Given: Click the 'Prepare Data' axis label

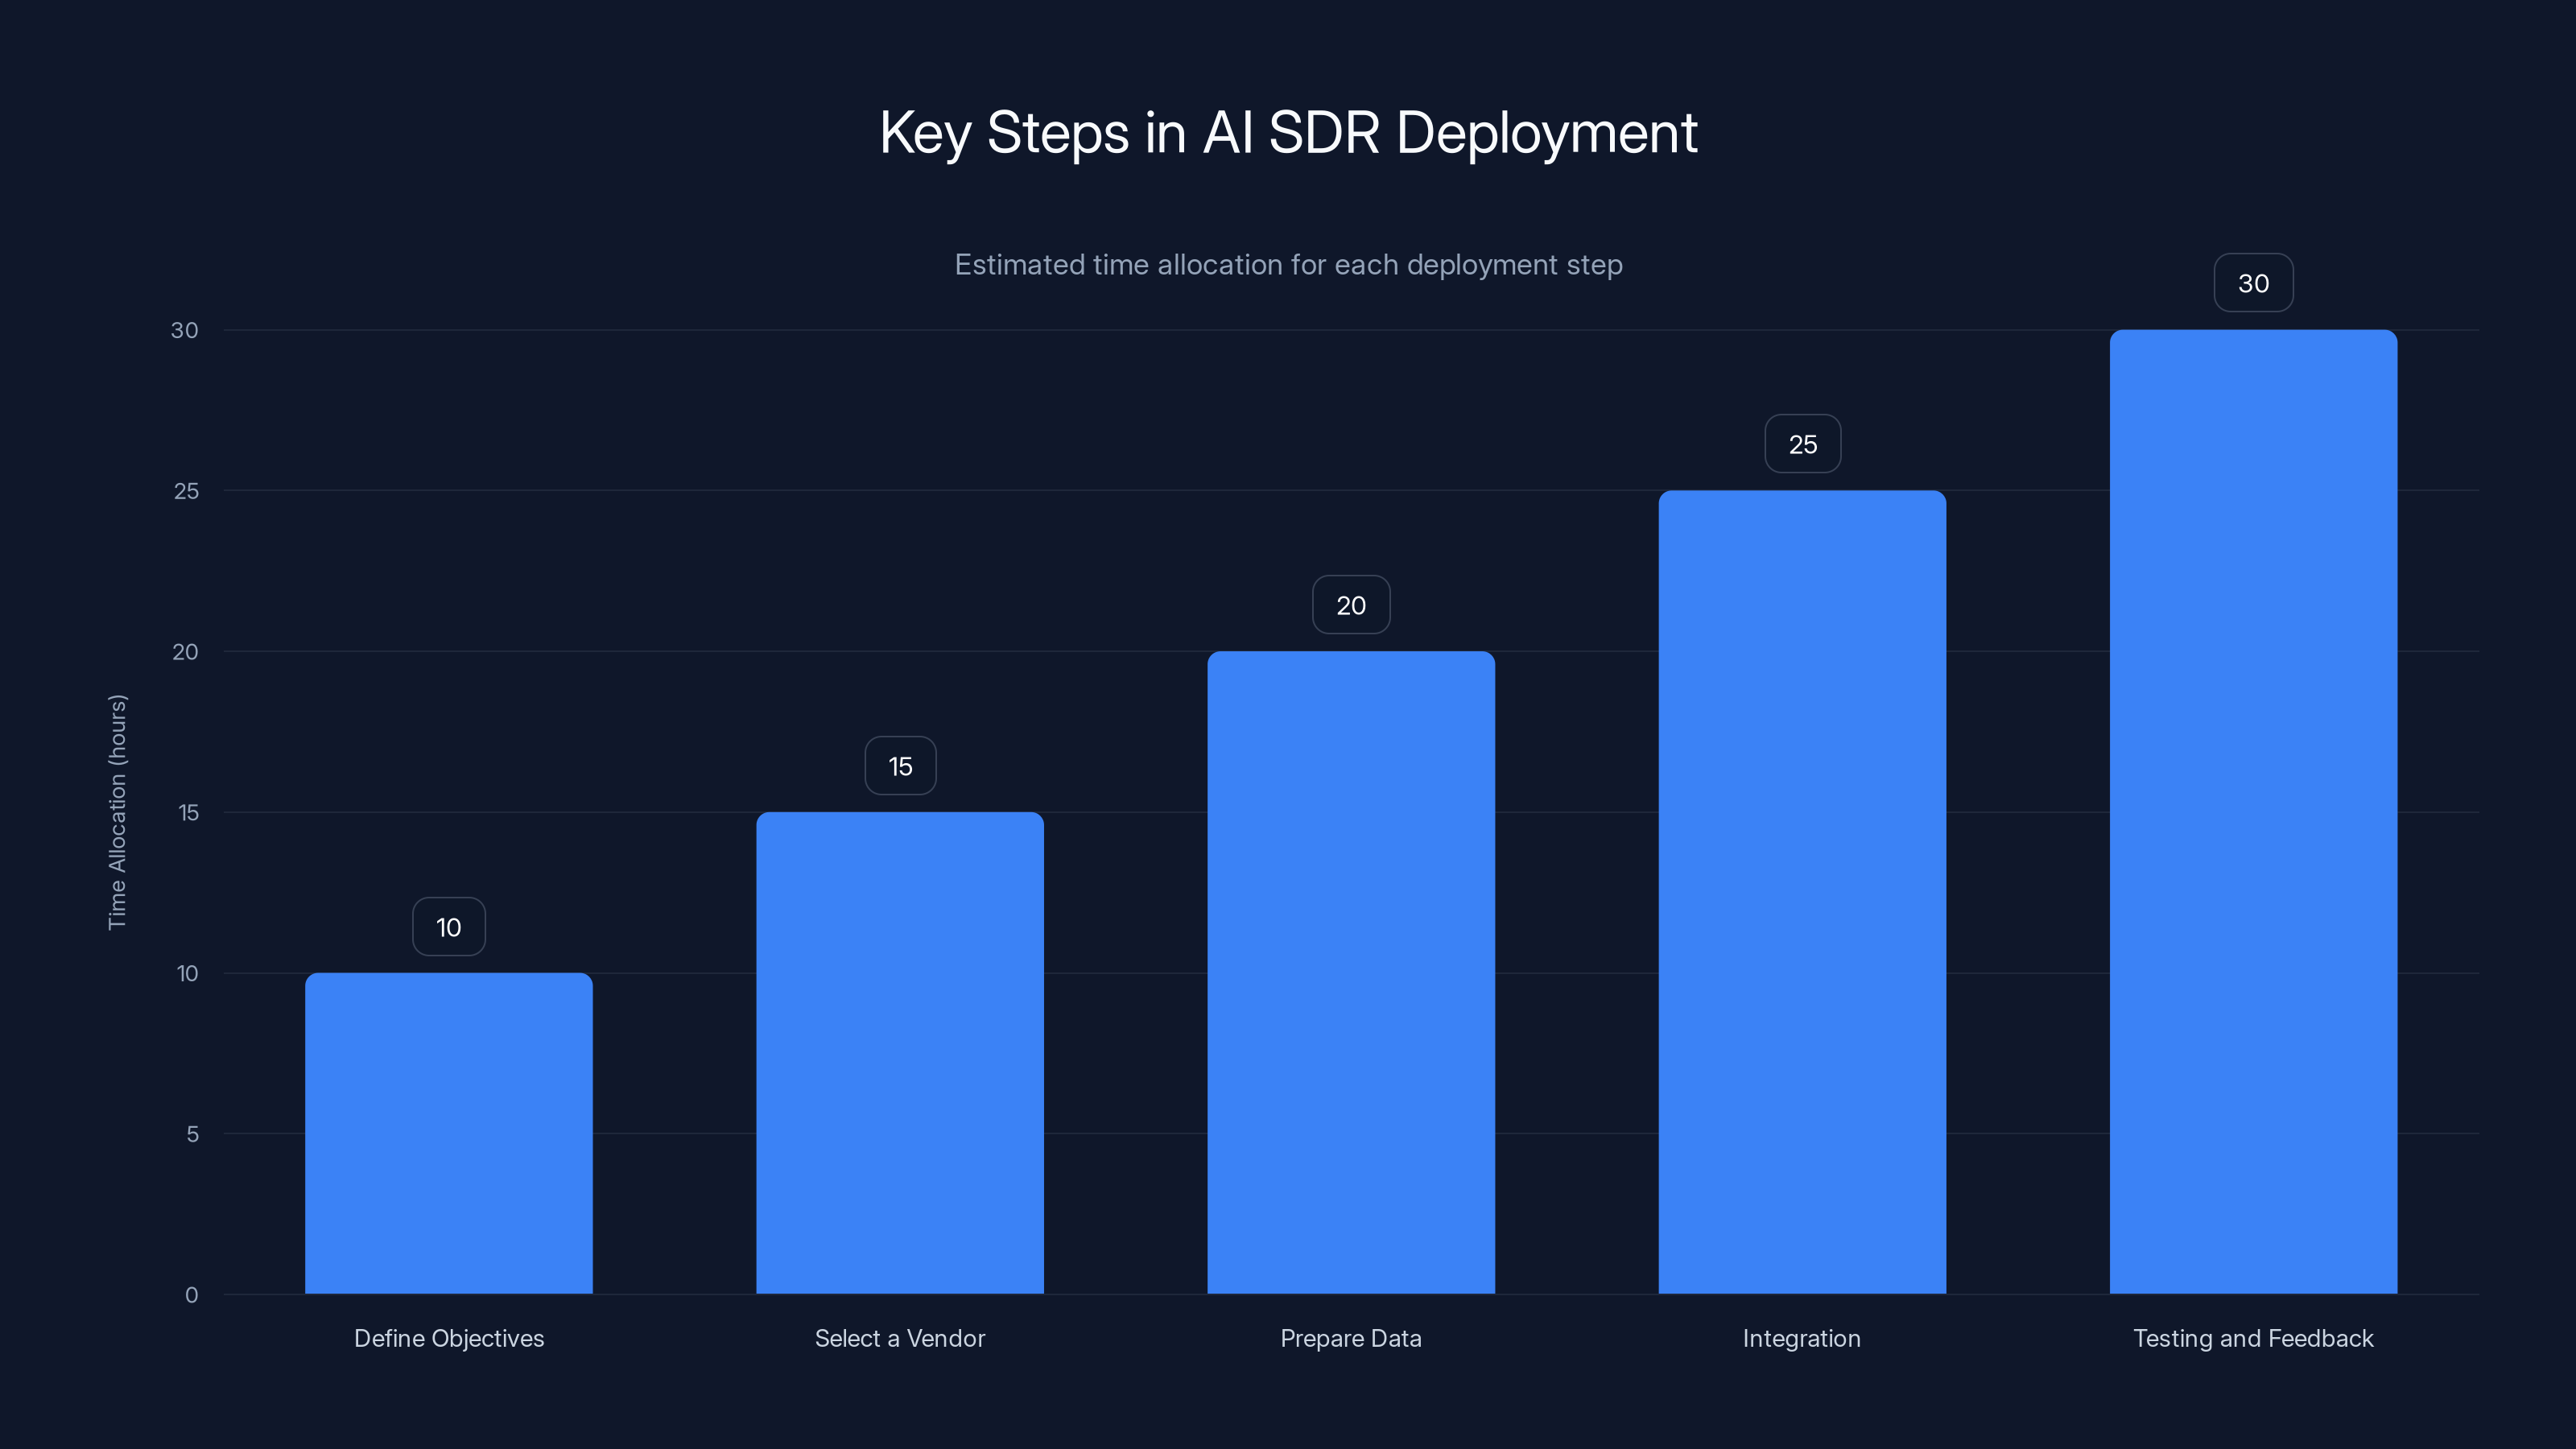Looking at the screenshot, I should click(x=1351, y=1338).
